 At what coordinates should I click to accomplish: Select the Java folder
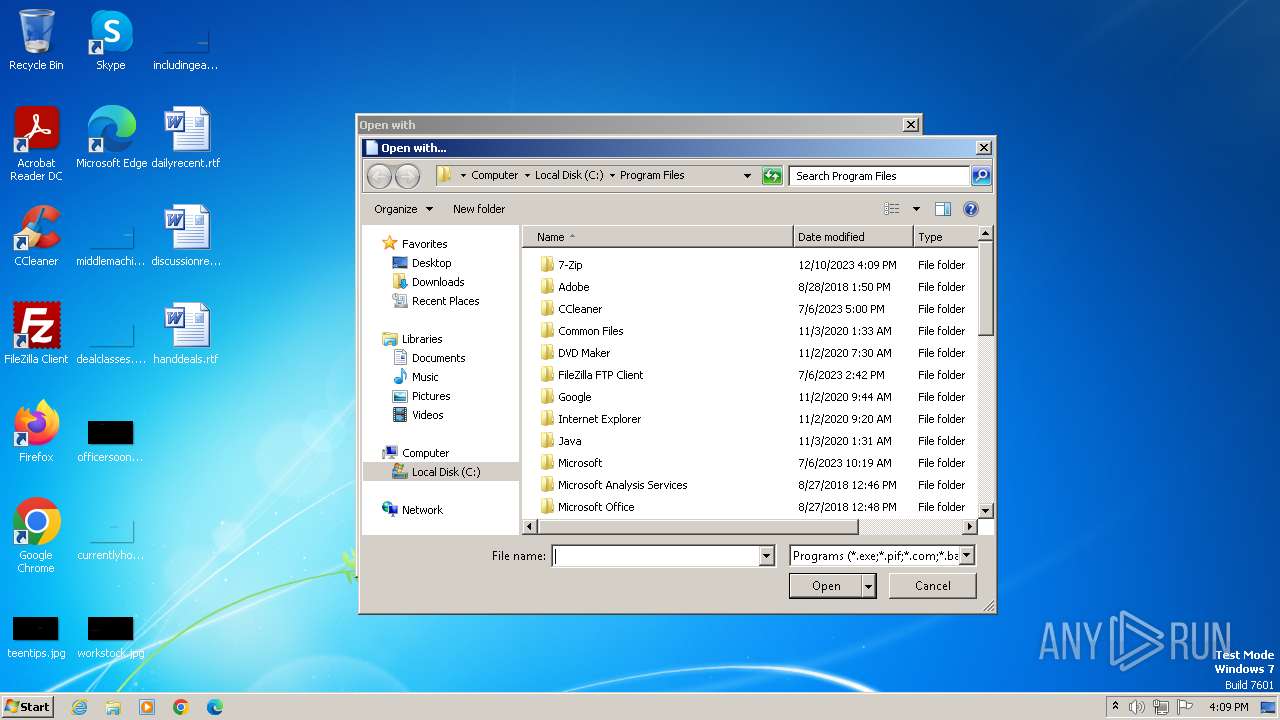pyautogui.click(x=569, y=441)
